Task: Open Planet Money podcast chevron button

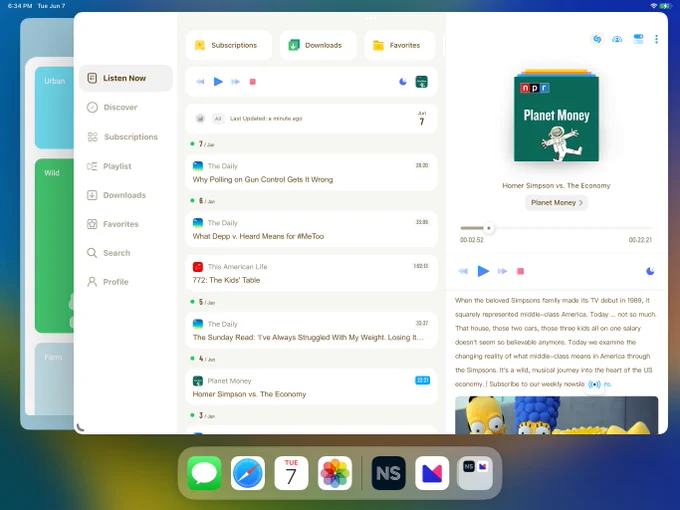Action: click(x=556, y=203)
